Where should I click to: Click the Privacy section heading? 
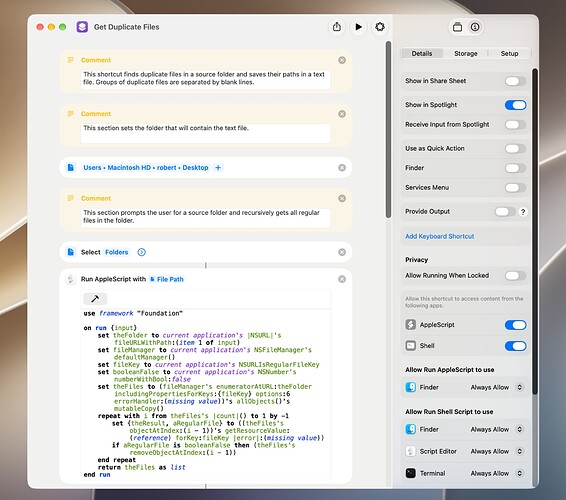click(x=417, y=260)
